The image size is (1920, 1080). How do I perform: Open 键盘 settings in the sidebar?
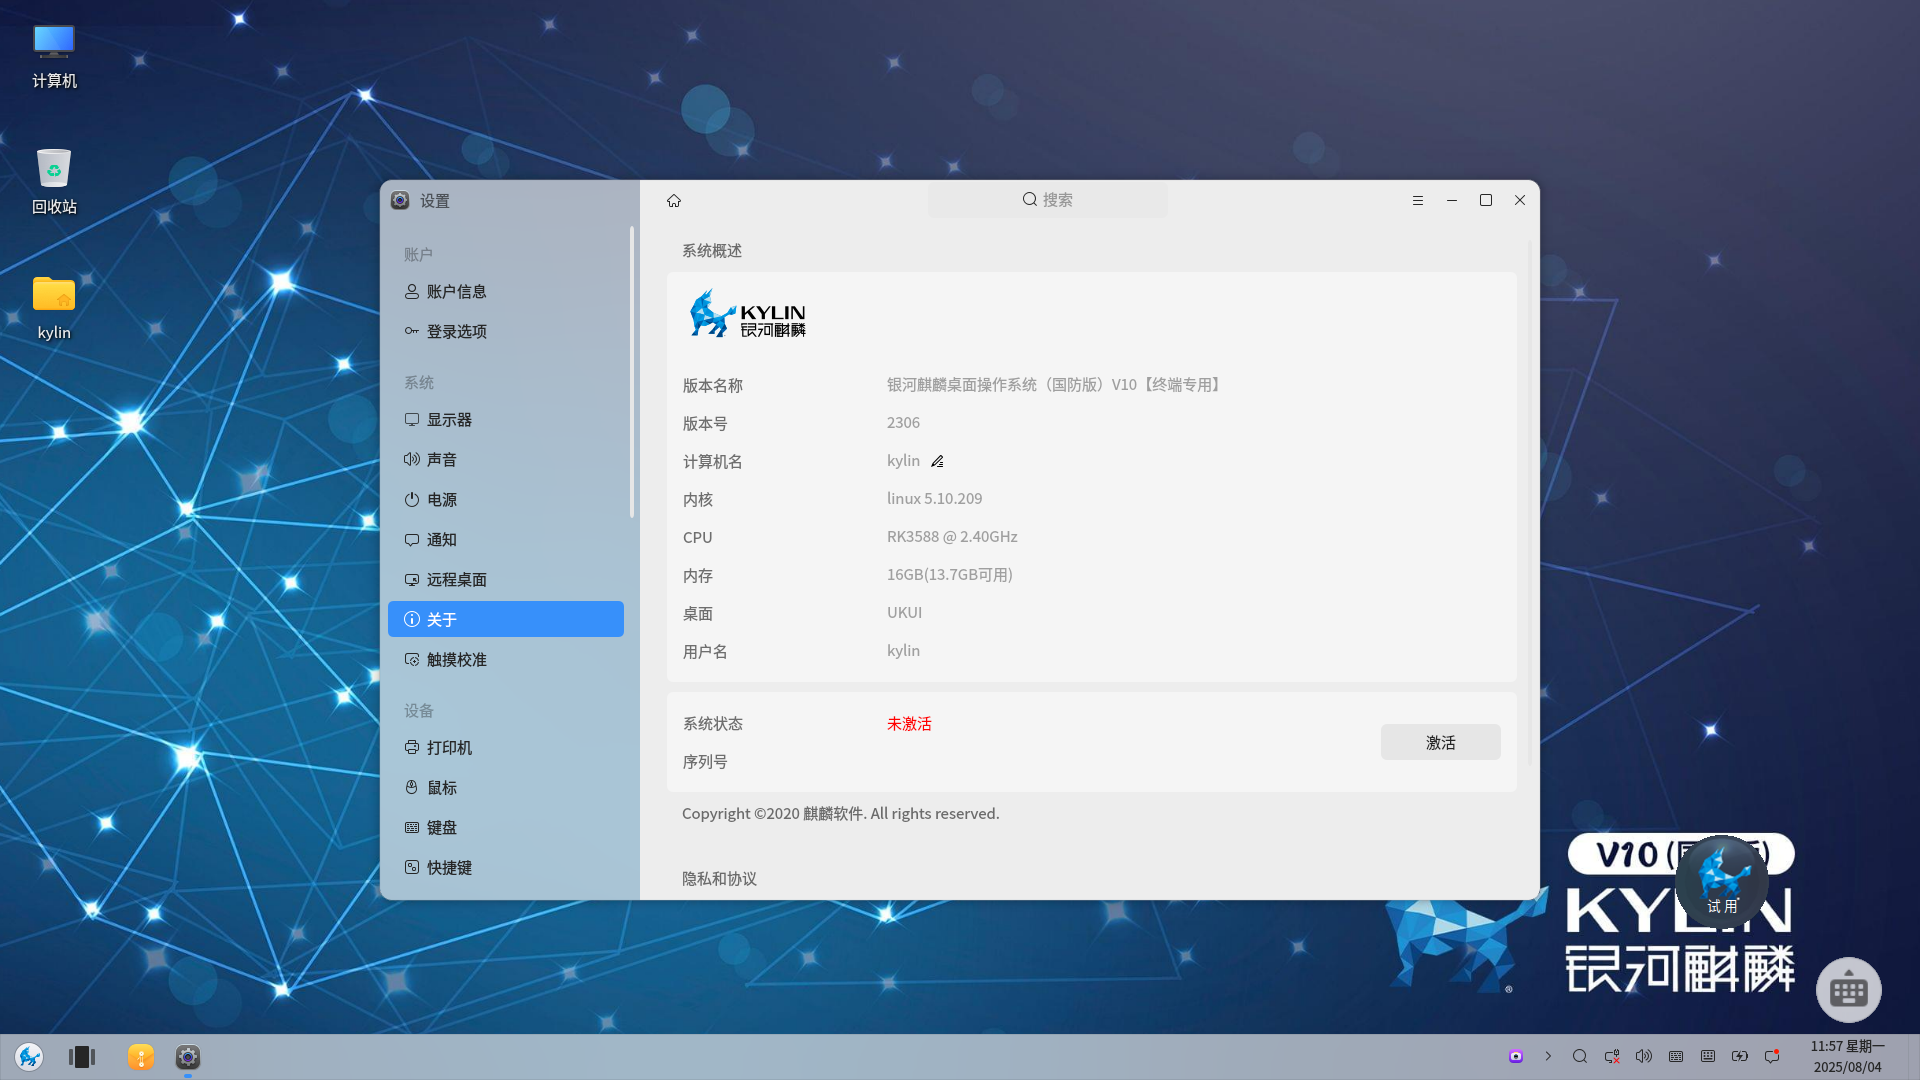tap(506, 827)
